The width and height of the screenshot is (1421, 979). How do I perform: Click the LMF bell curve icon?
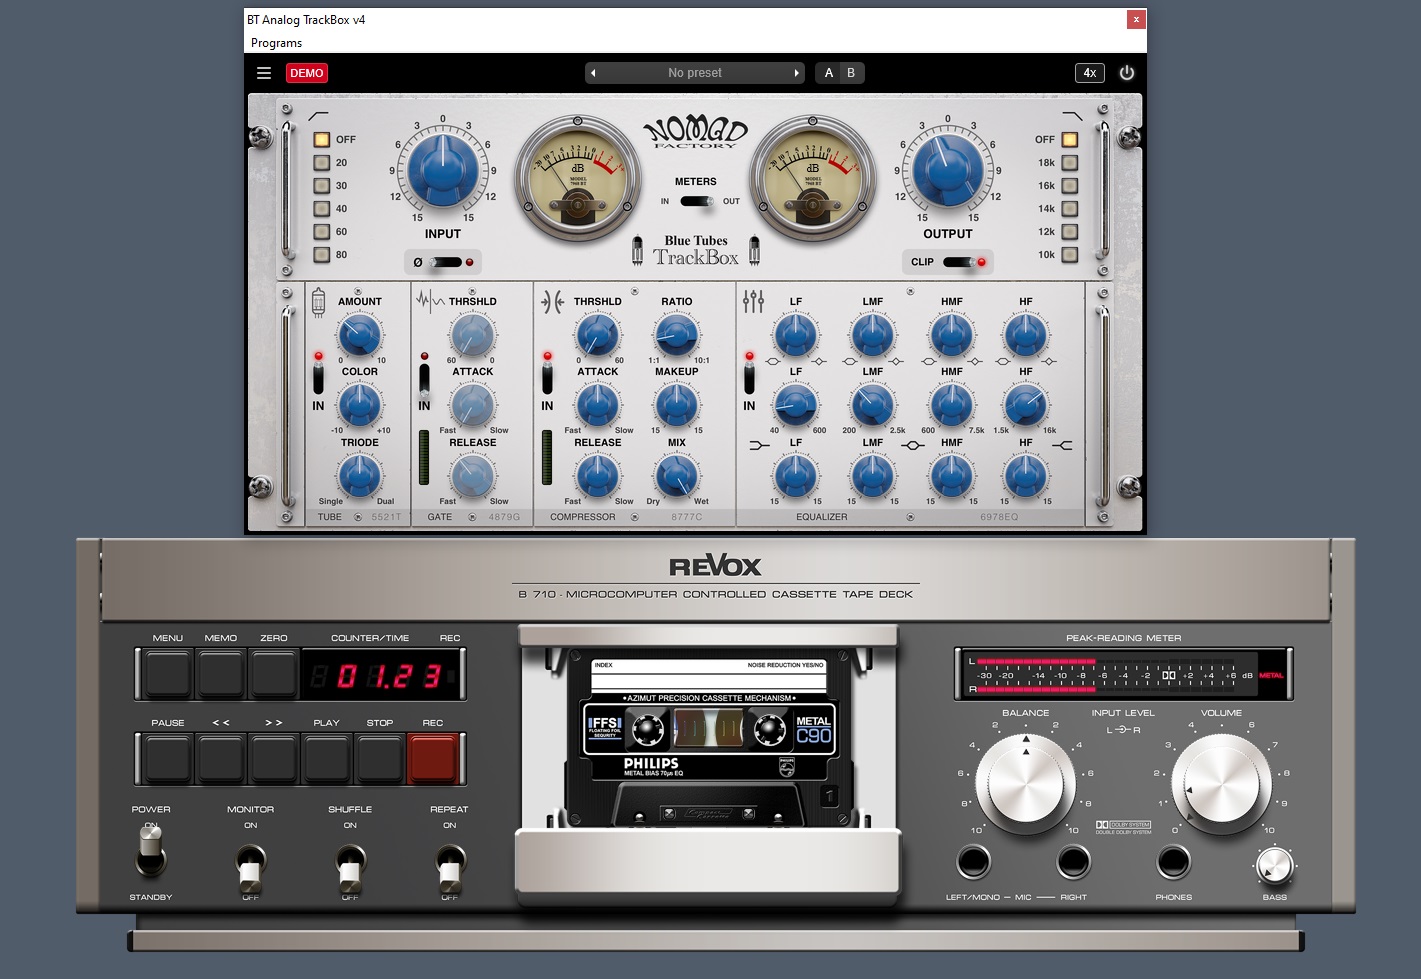click(912, 445)
